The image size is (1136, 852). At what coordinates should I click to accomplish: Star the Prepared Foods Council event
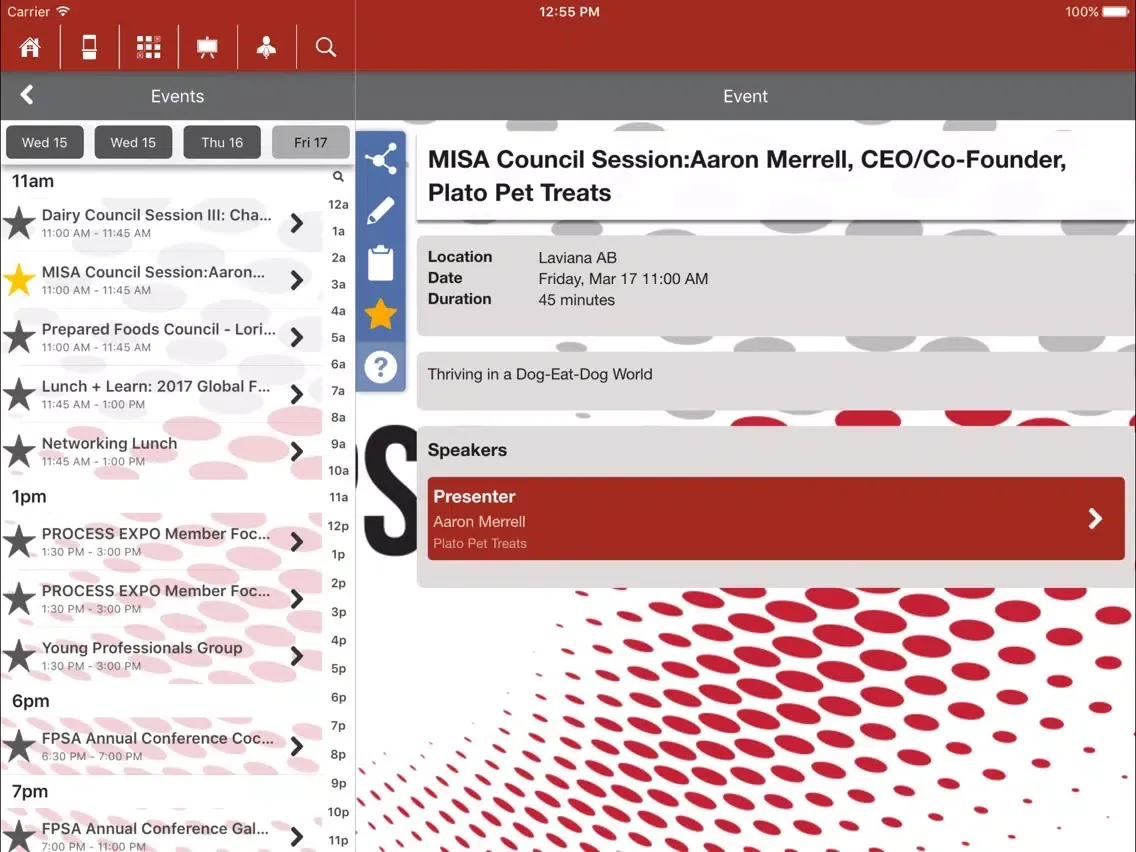pos(20,337)
